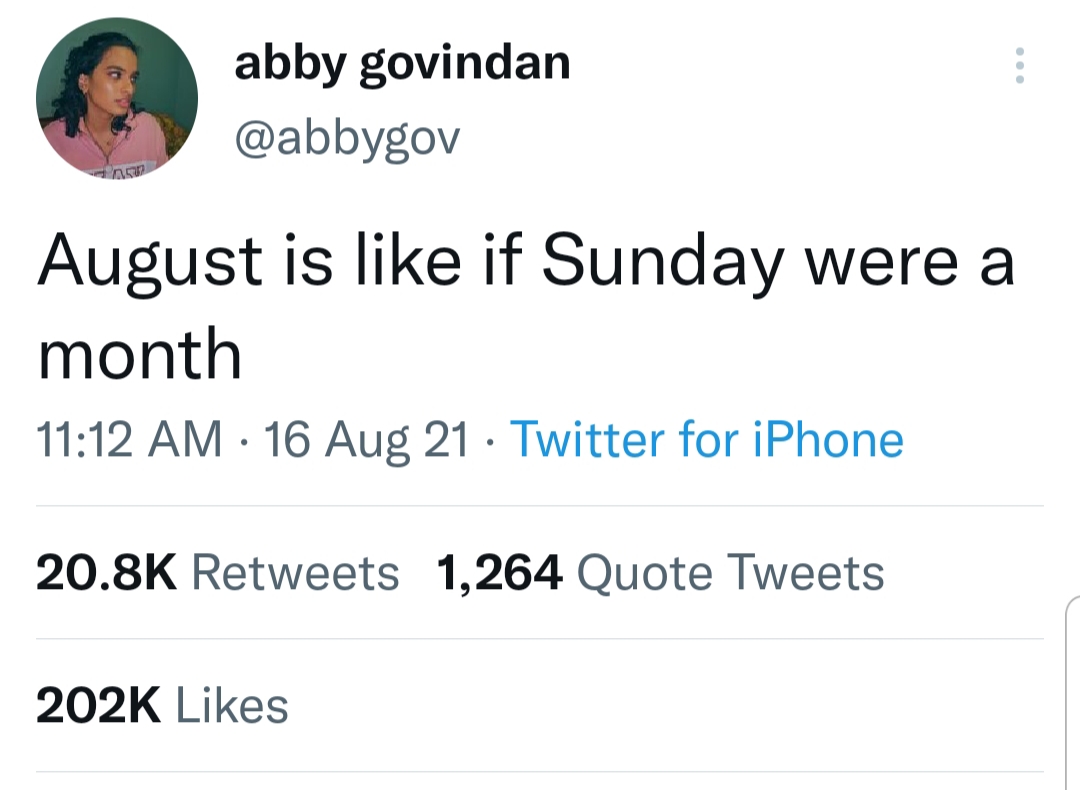Click the 1,264 quote count number
1080x790 pixels.
[x=499, y=573]
